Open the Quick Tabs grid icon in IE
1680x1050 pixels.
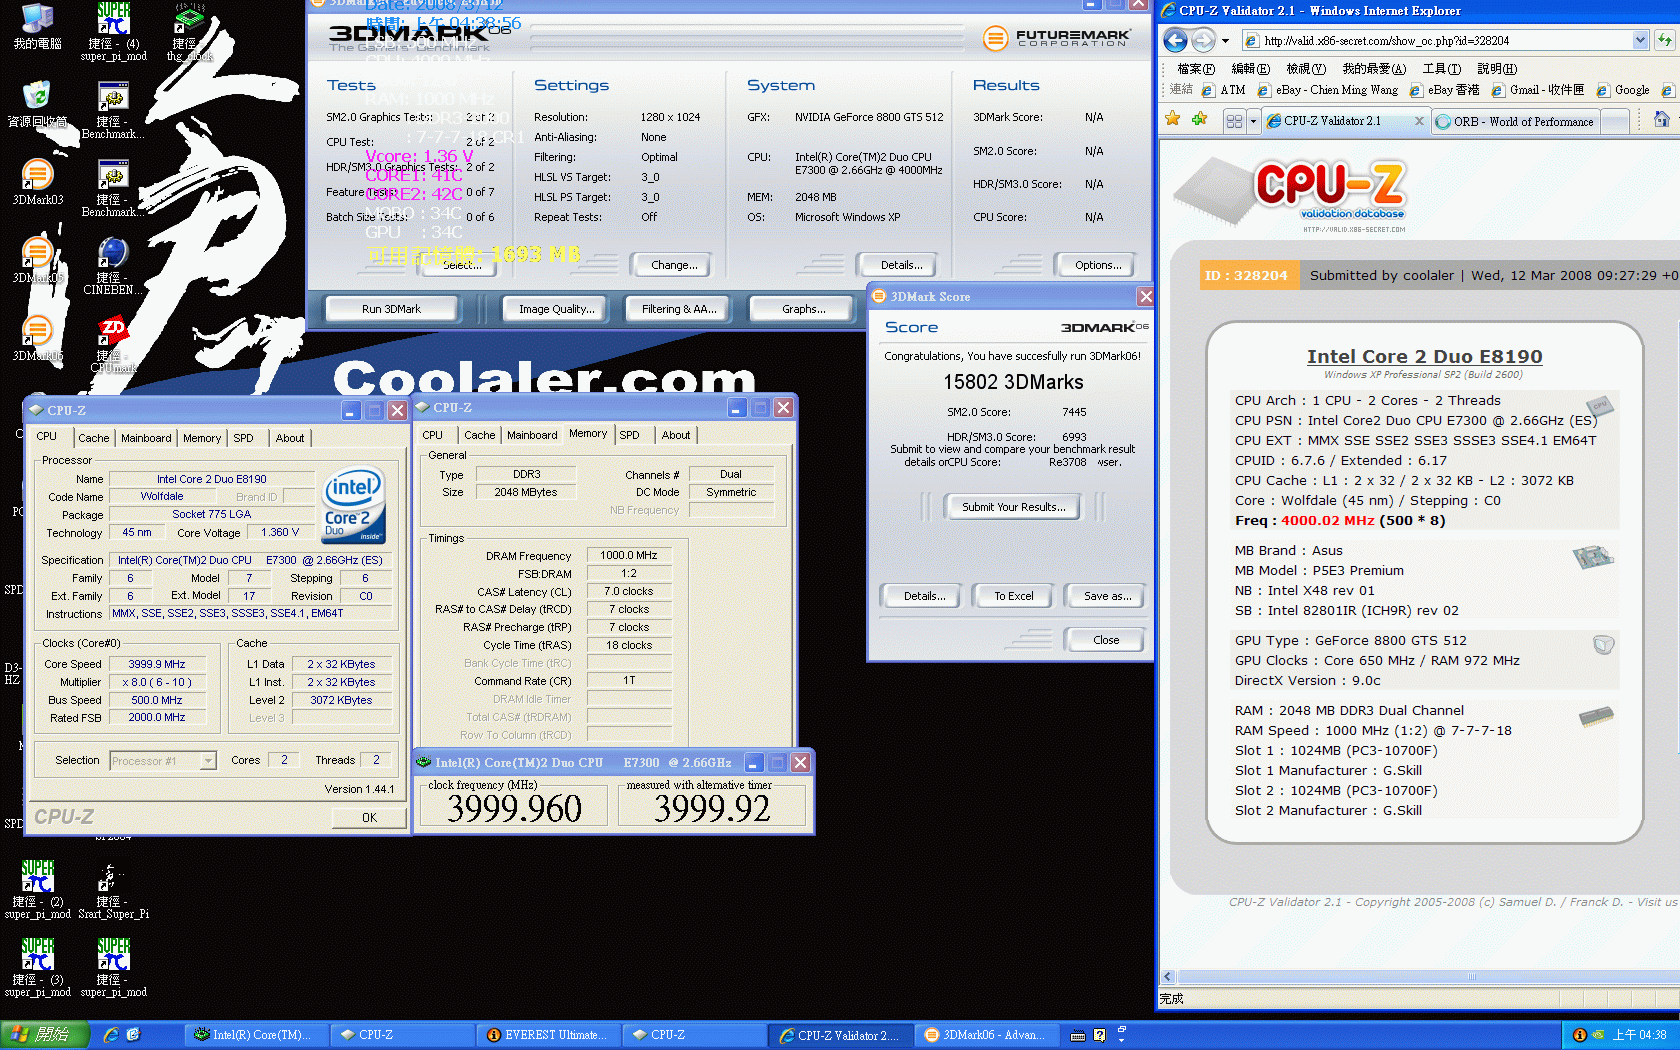1234,121
